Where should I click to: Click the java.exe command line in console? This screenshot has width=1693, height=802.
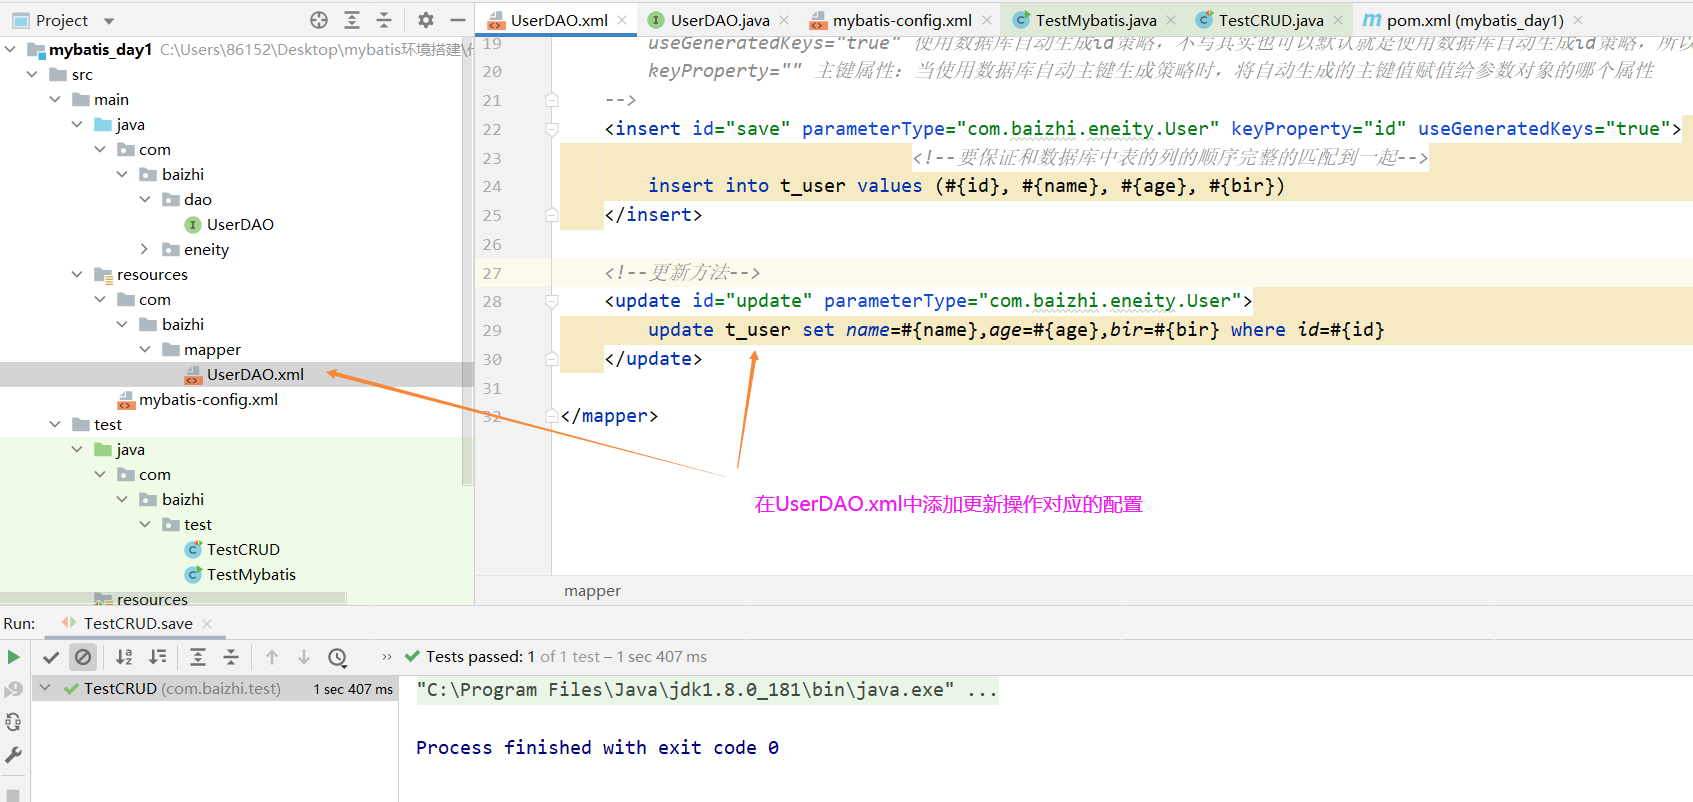pyautogui.click(x=707, y=690)
